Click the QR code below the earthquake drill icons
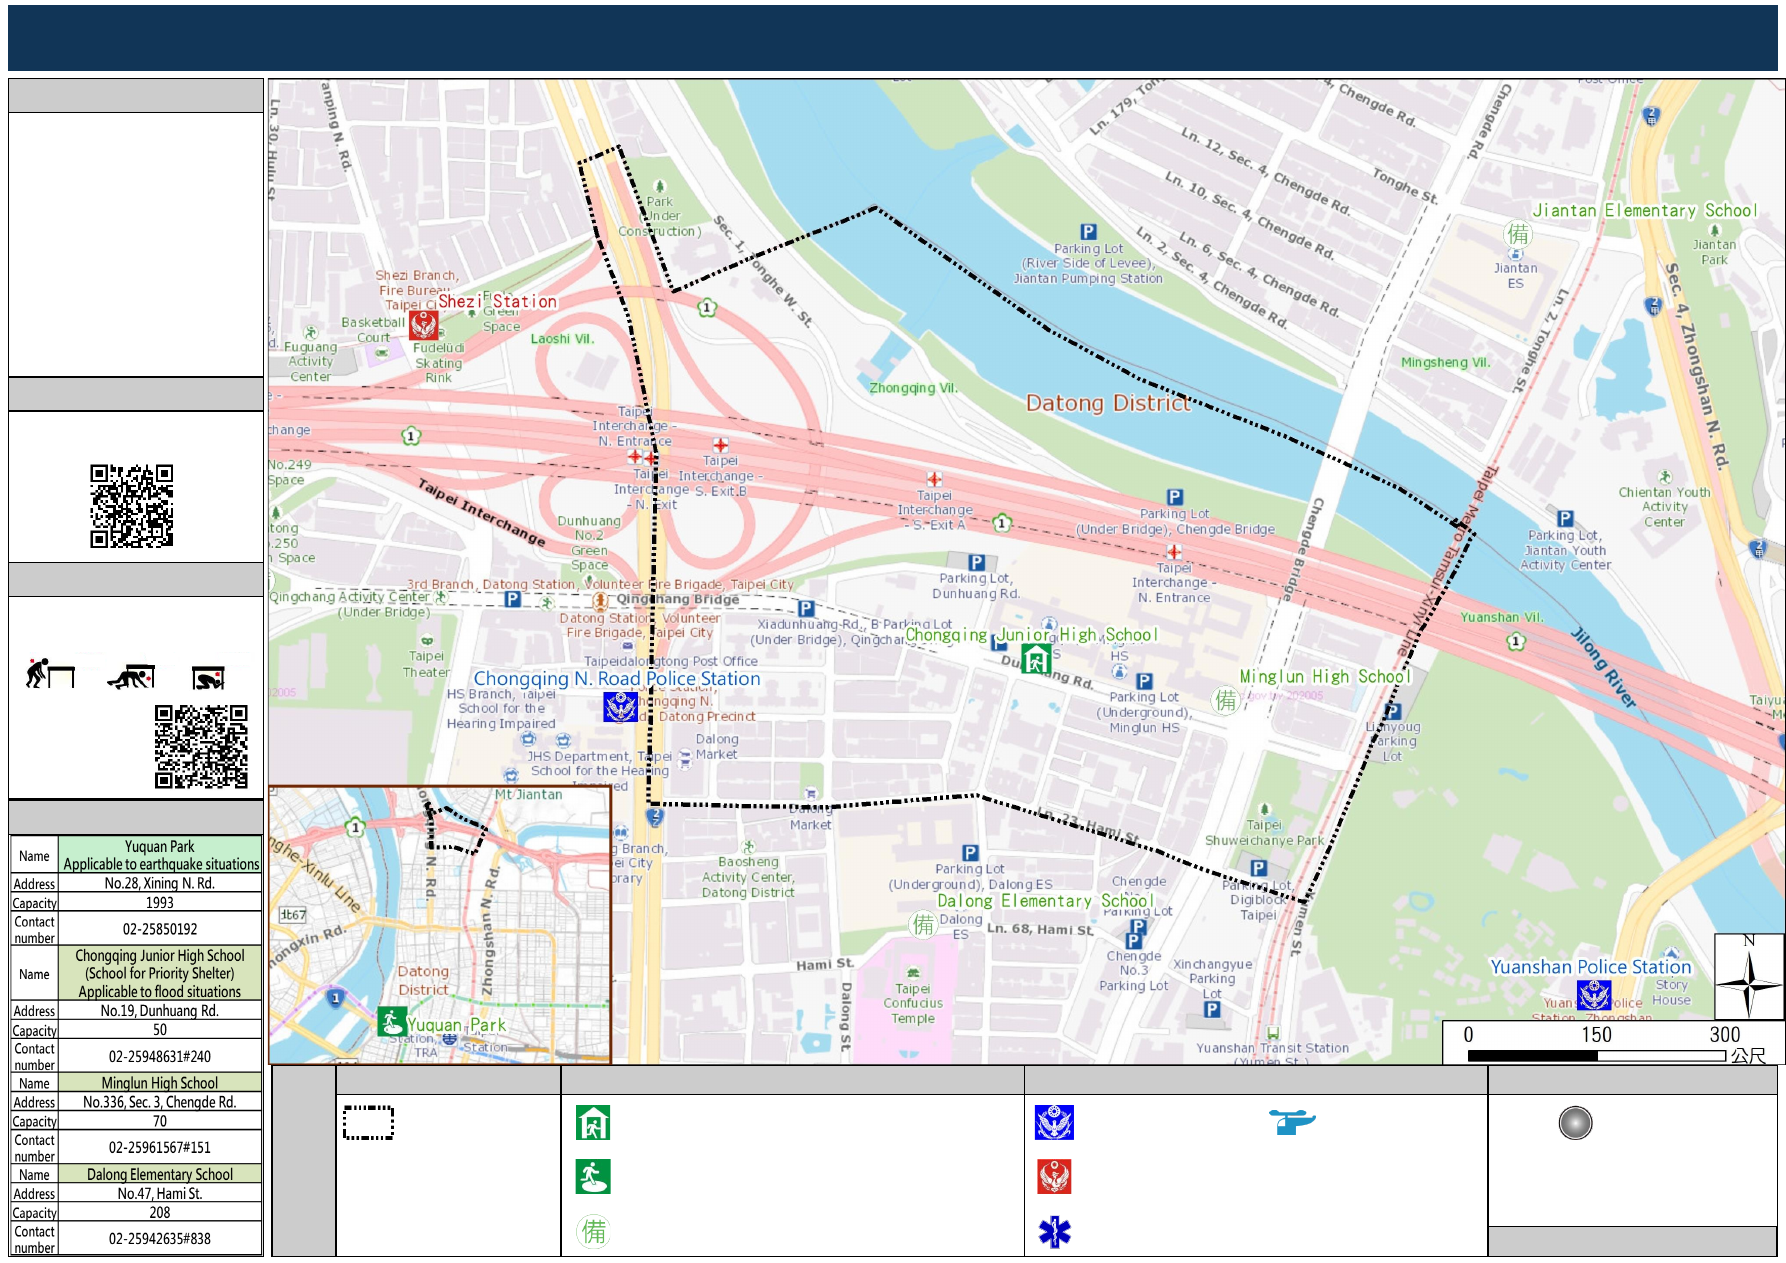 (201, 747)
